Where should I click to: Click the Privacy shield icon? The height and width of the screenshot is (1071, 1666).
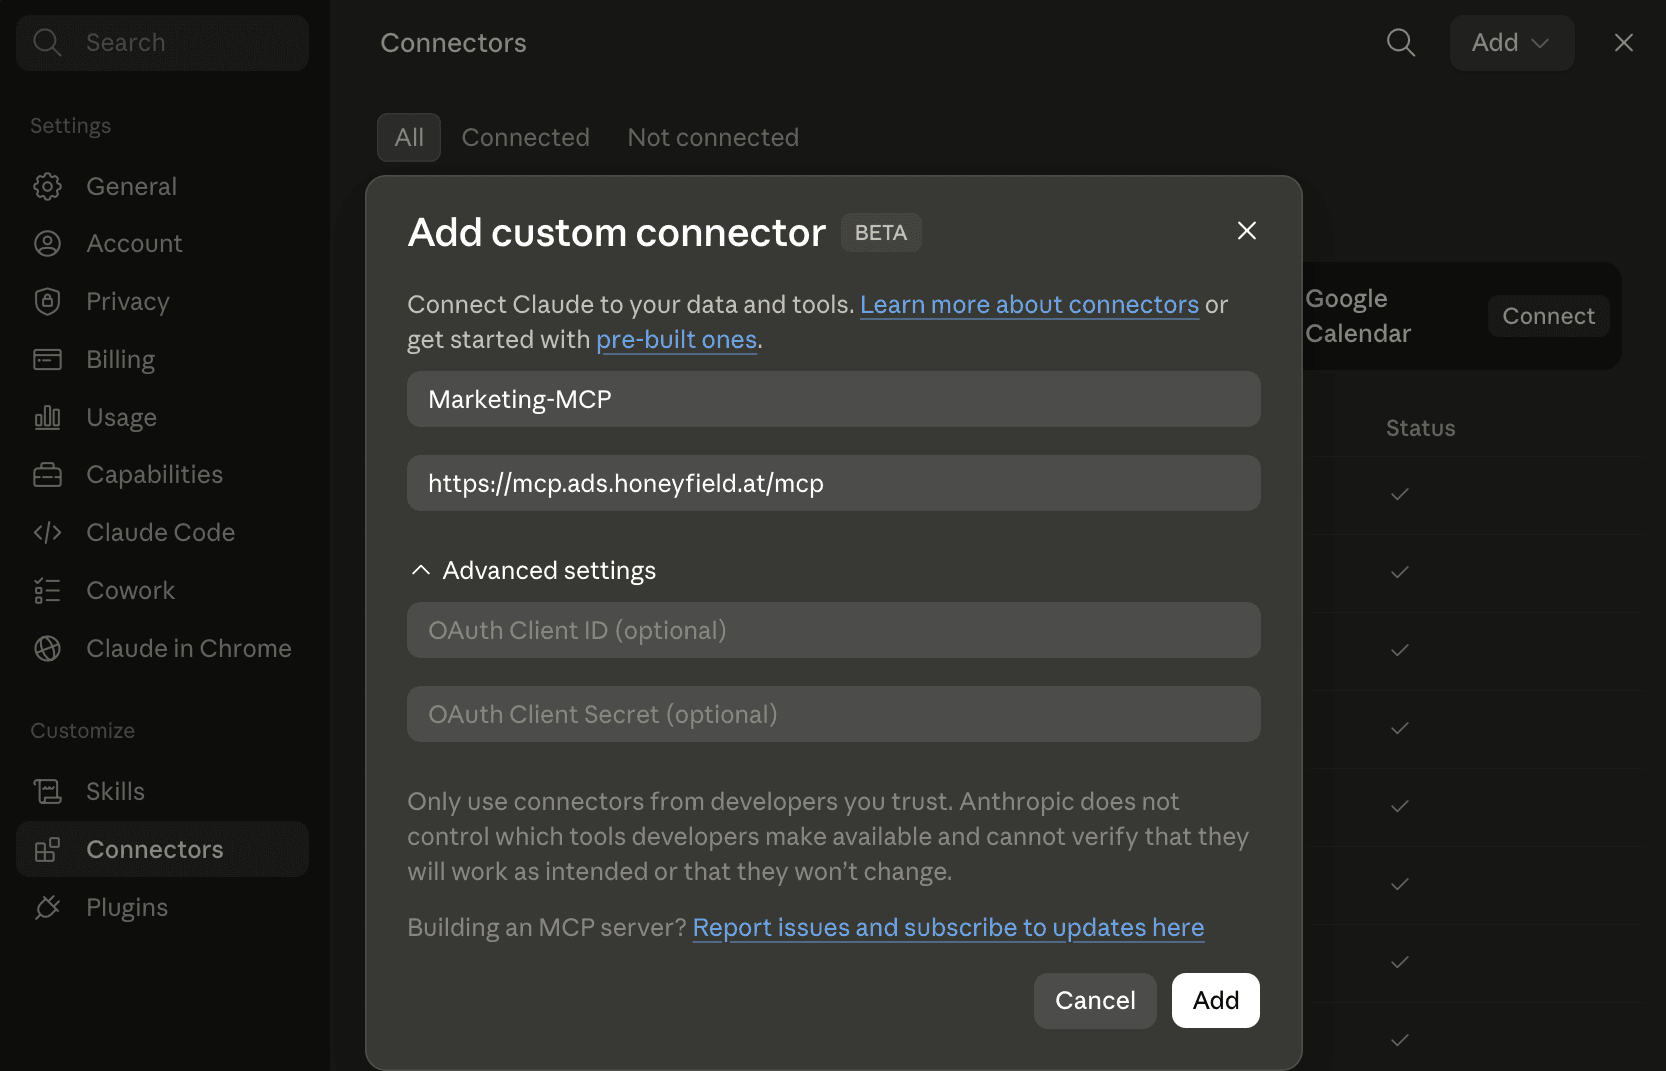(x=47, y=302)
